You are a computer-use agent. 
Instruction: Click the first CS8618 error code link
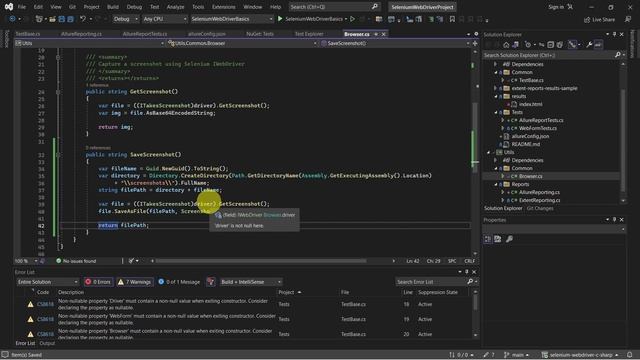tap(45, 304)
